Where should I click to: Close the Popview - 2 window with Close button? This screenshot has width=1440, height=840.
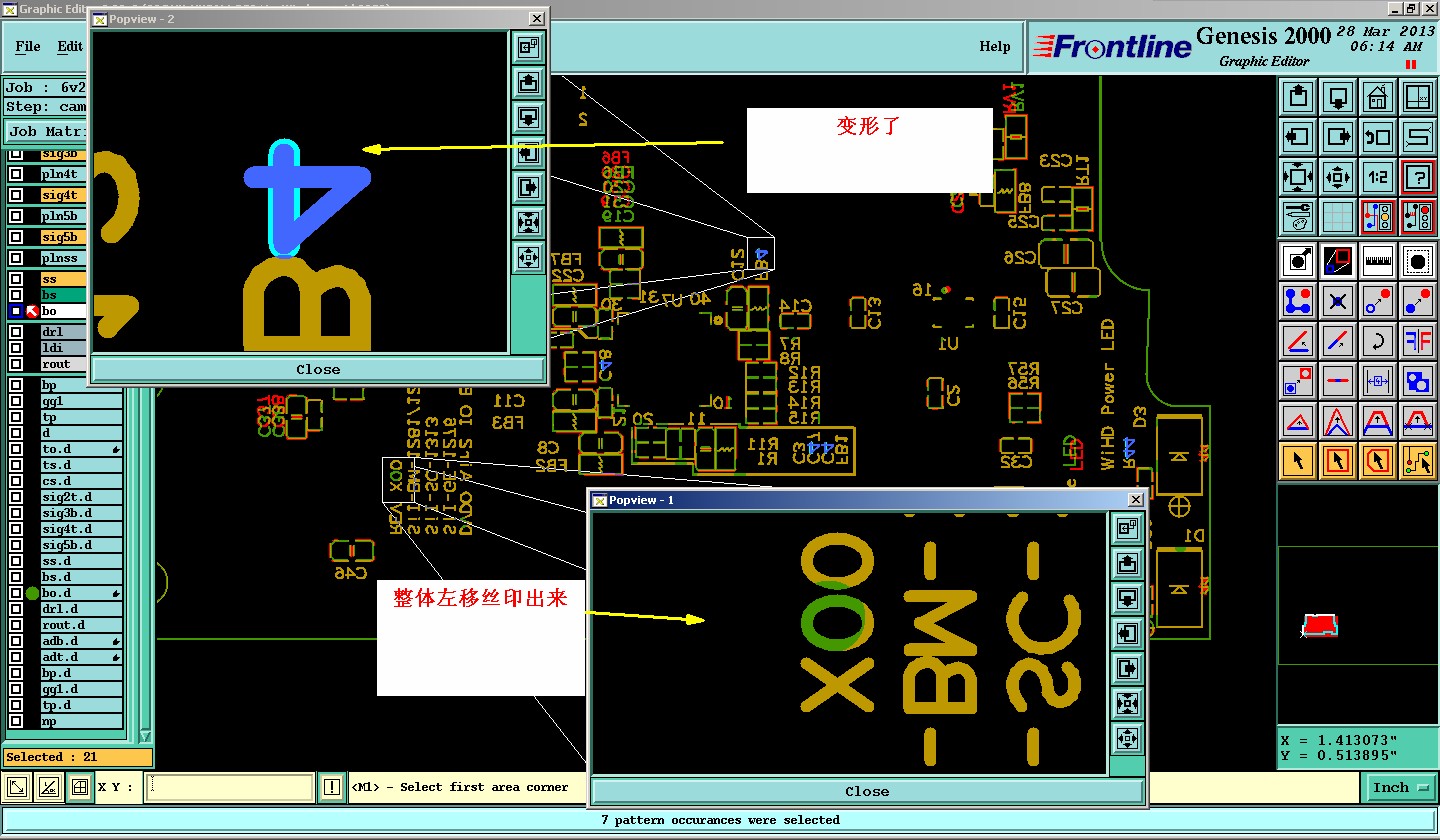pos(318,369)
